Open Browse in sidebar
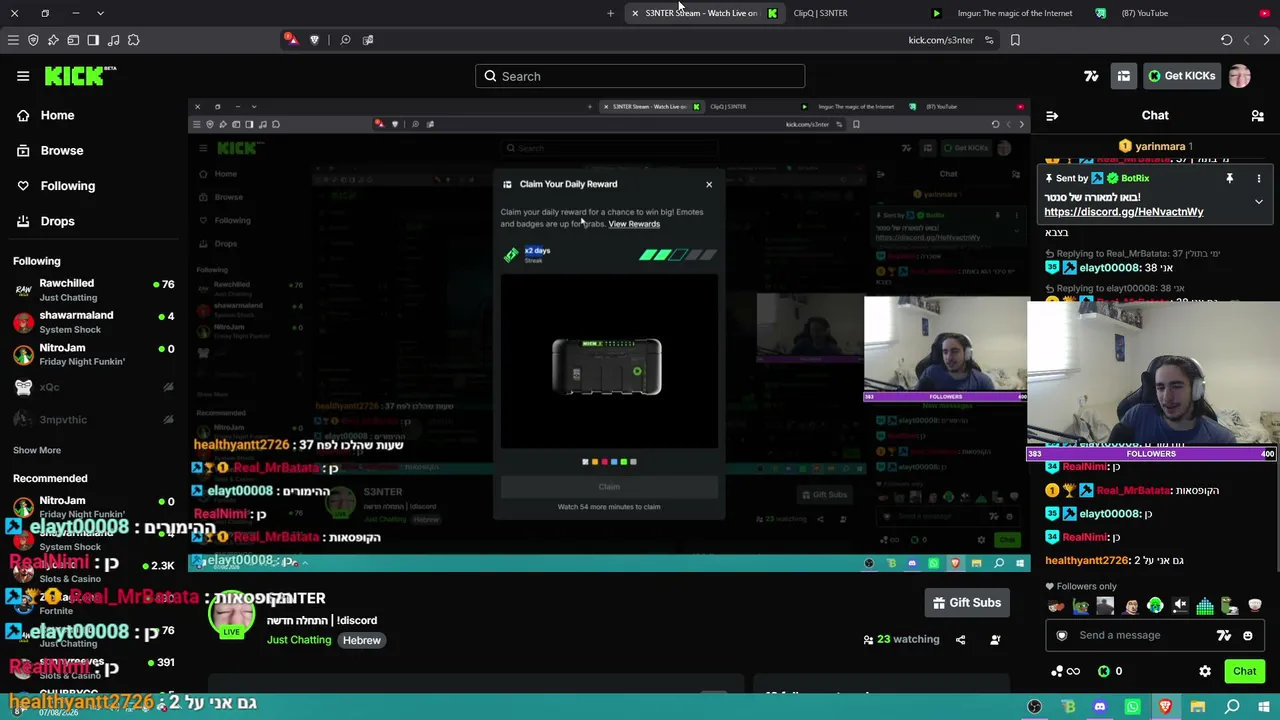 [x=50, y=151]
